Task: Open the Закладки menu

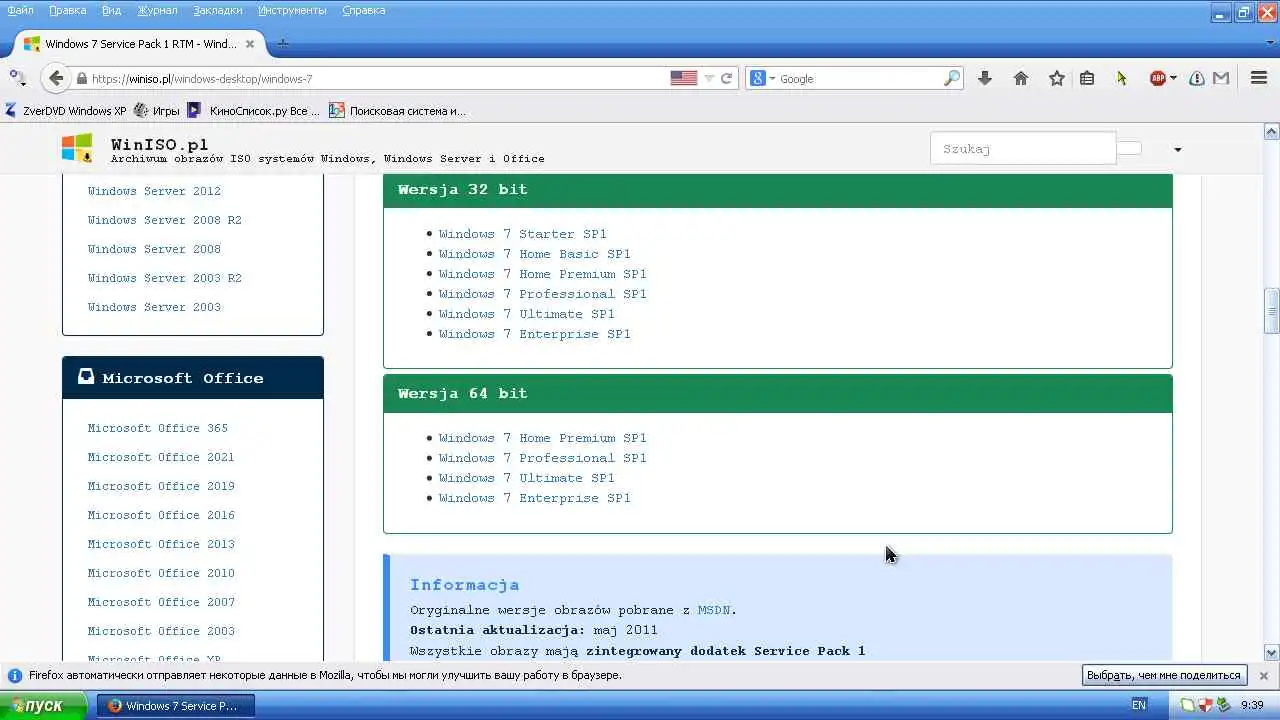Action: point(217,10)
